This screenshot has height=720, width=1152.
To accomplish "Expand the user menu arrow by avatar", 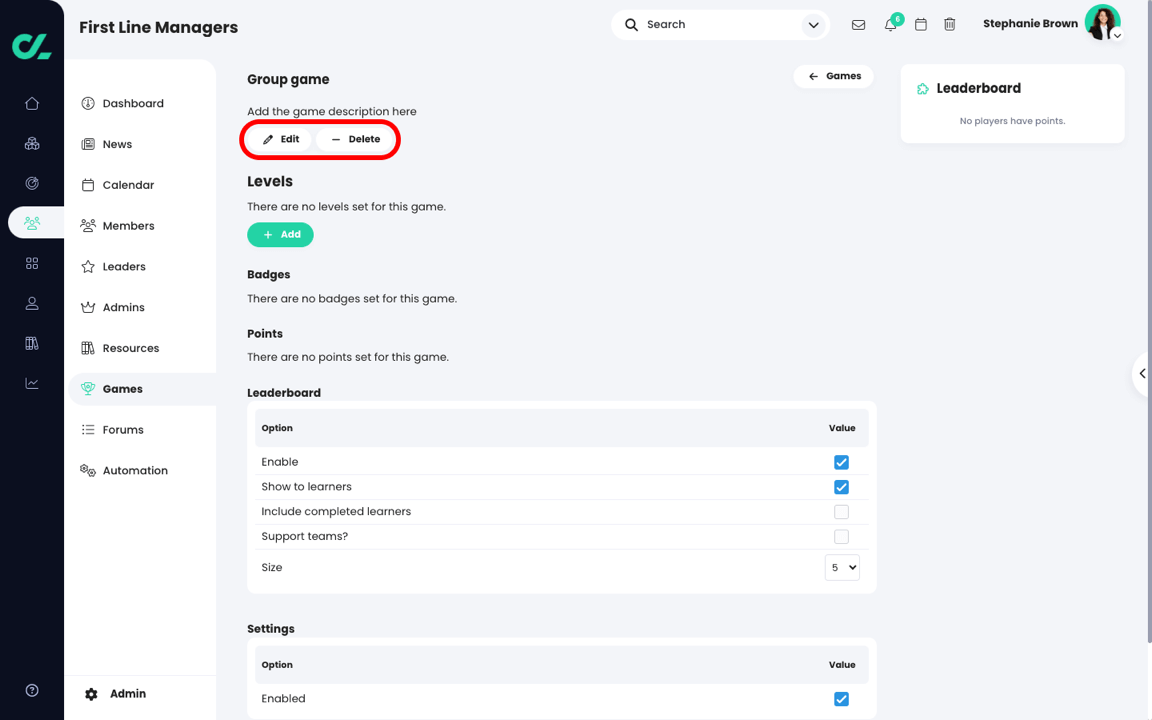I will [1117, 35].
